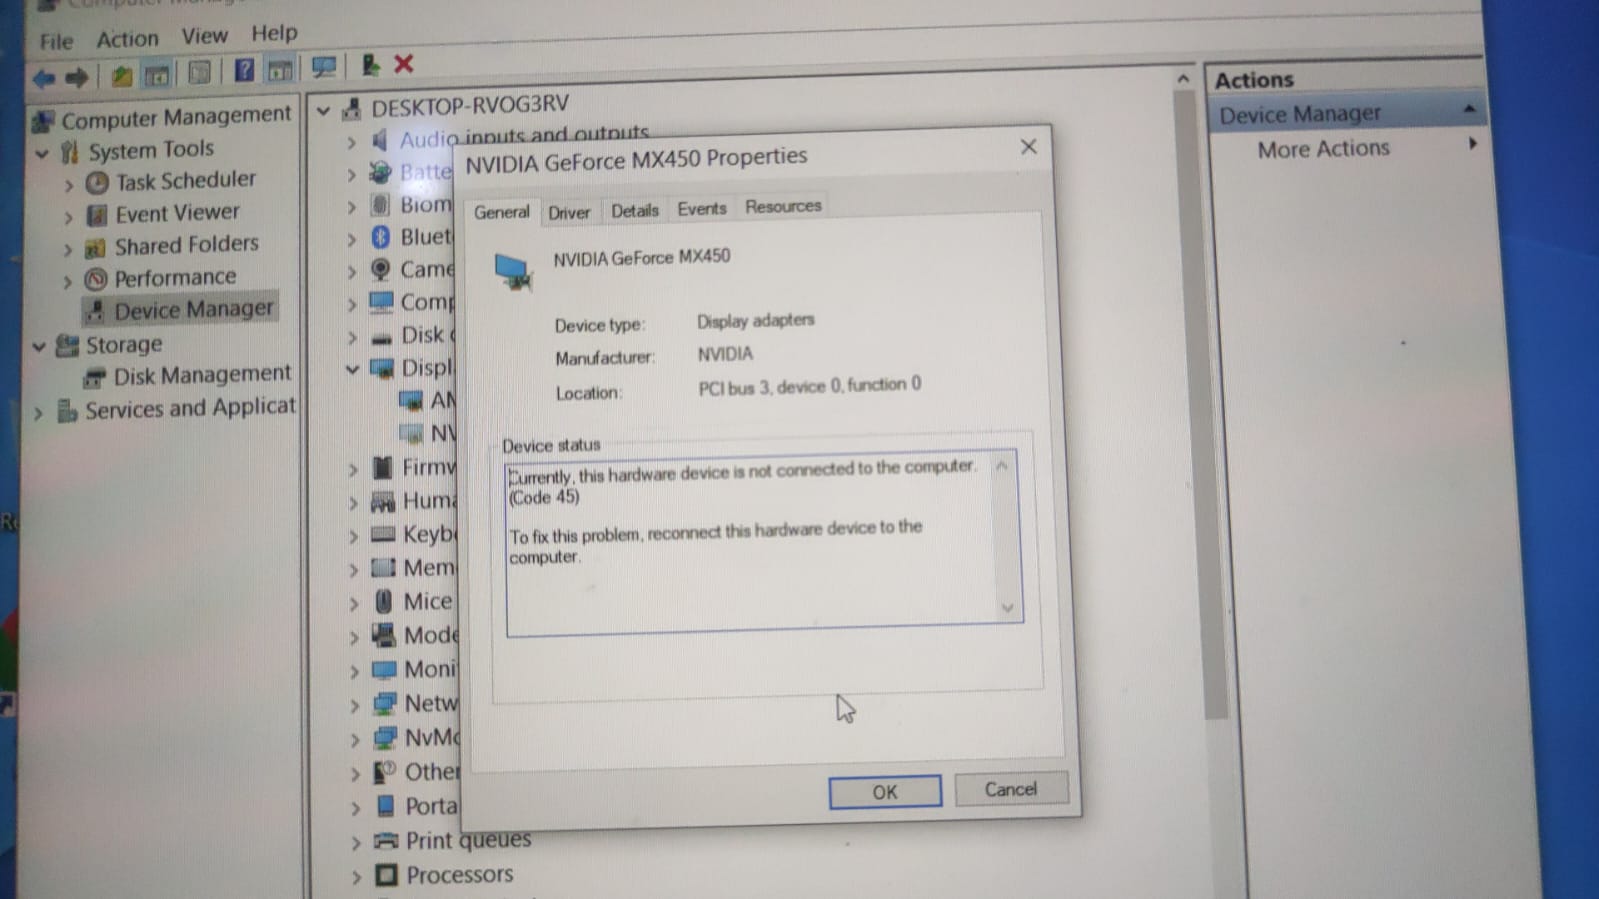
Task: Expand the Processors category
Action: (357, 877)
